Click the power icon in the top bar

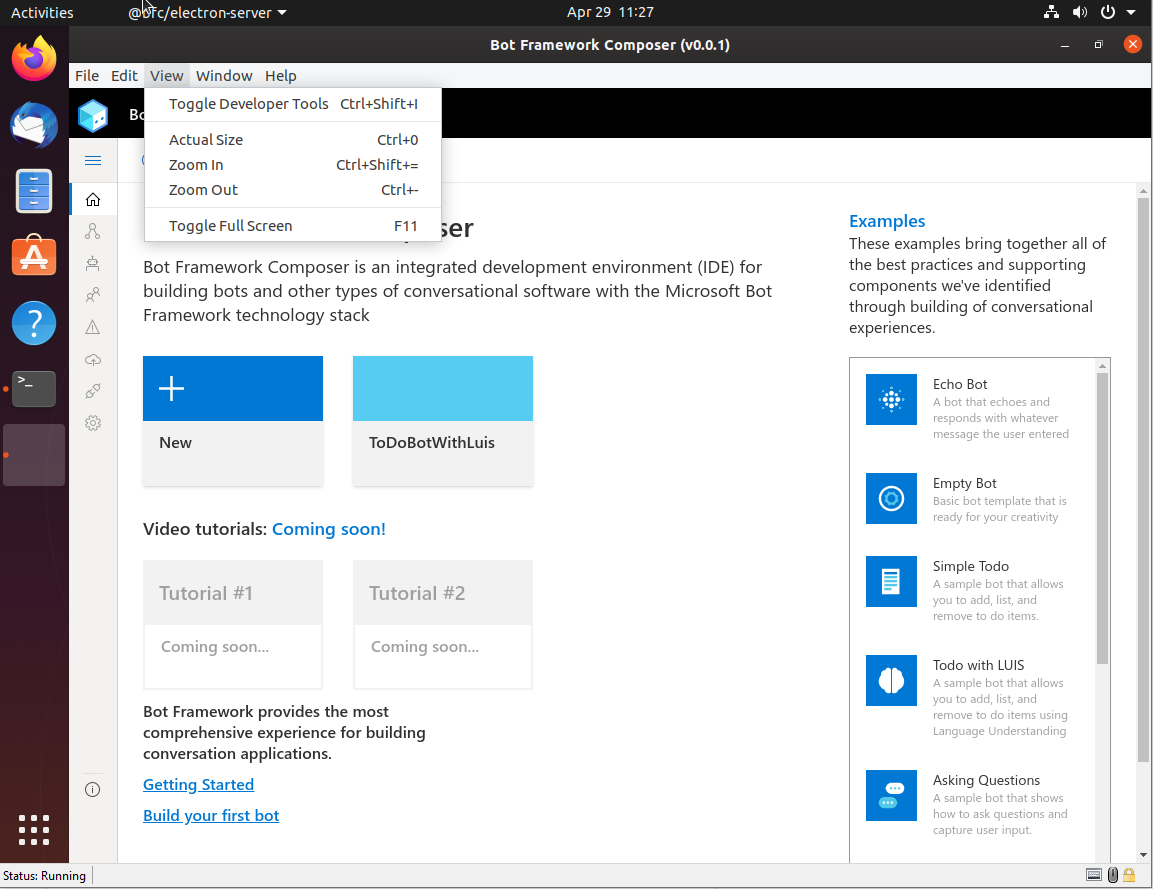pos(1107,12)
